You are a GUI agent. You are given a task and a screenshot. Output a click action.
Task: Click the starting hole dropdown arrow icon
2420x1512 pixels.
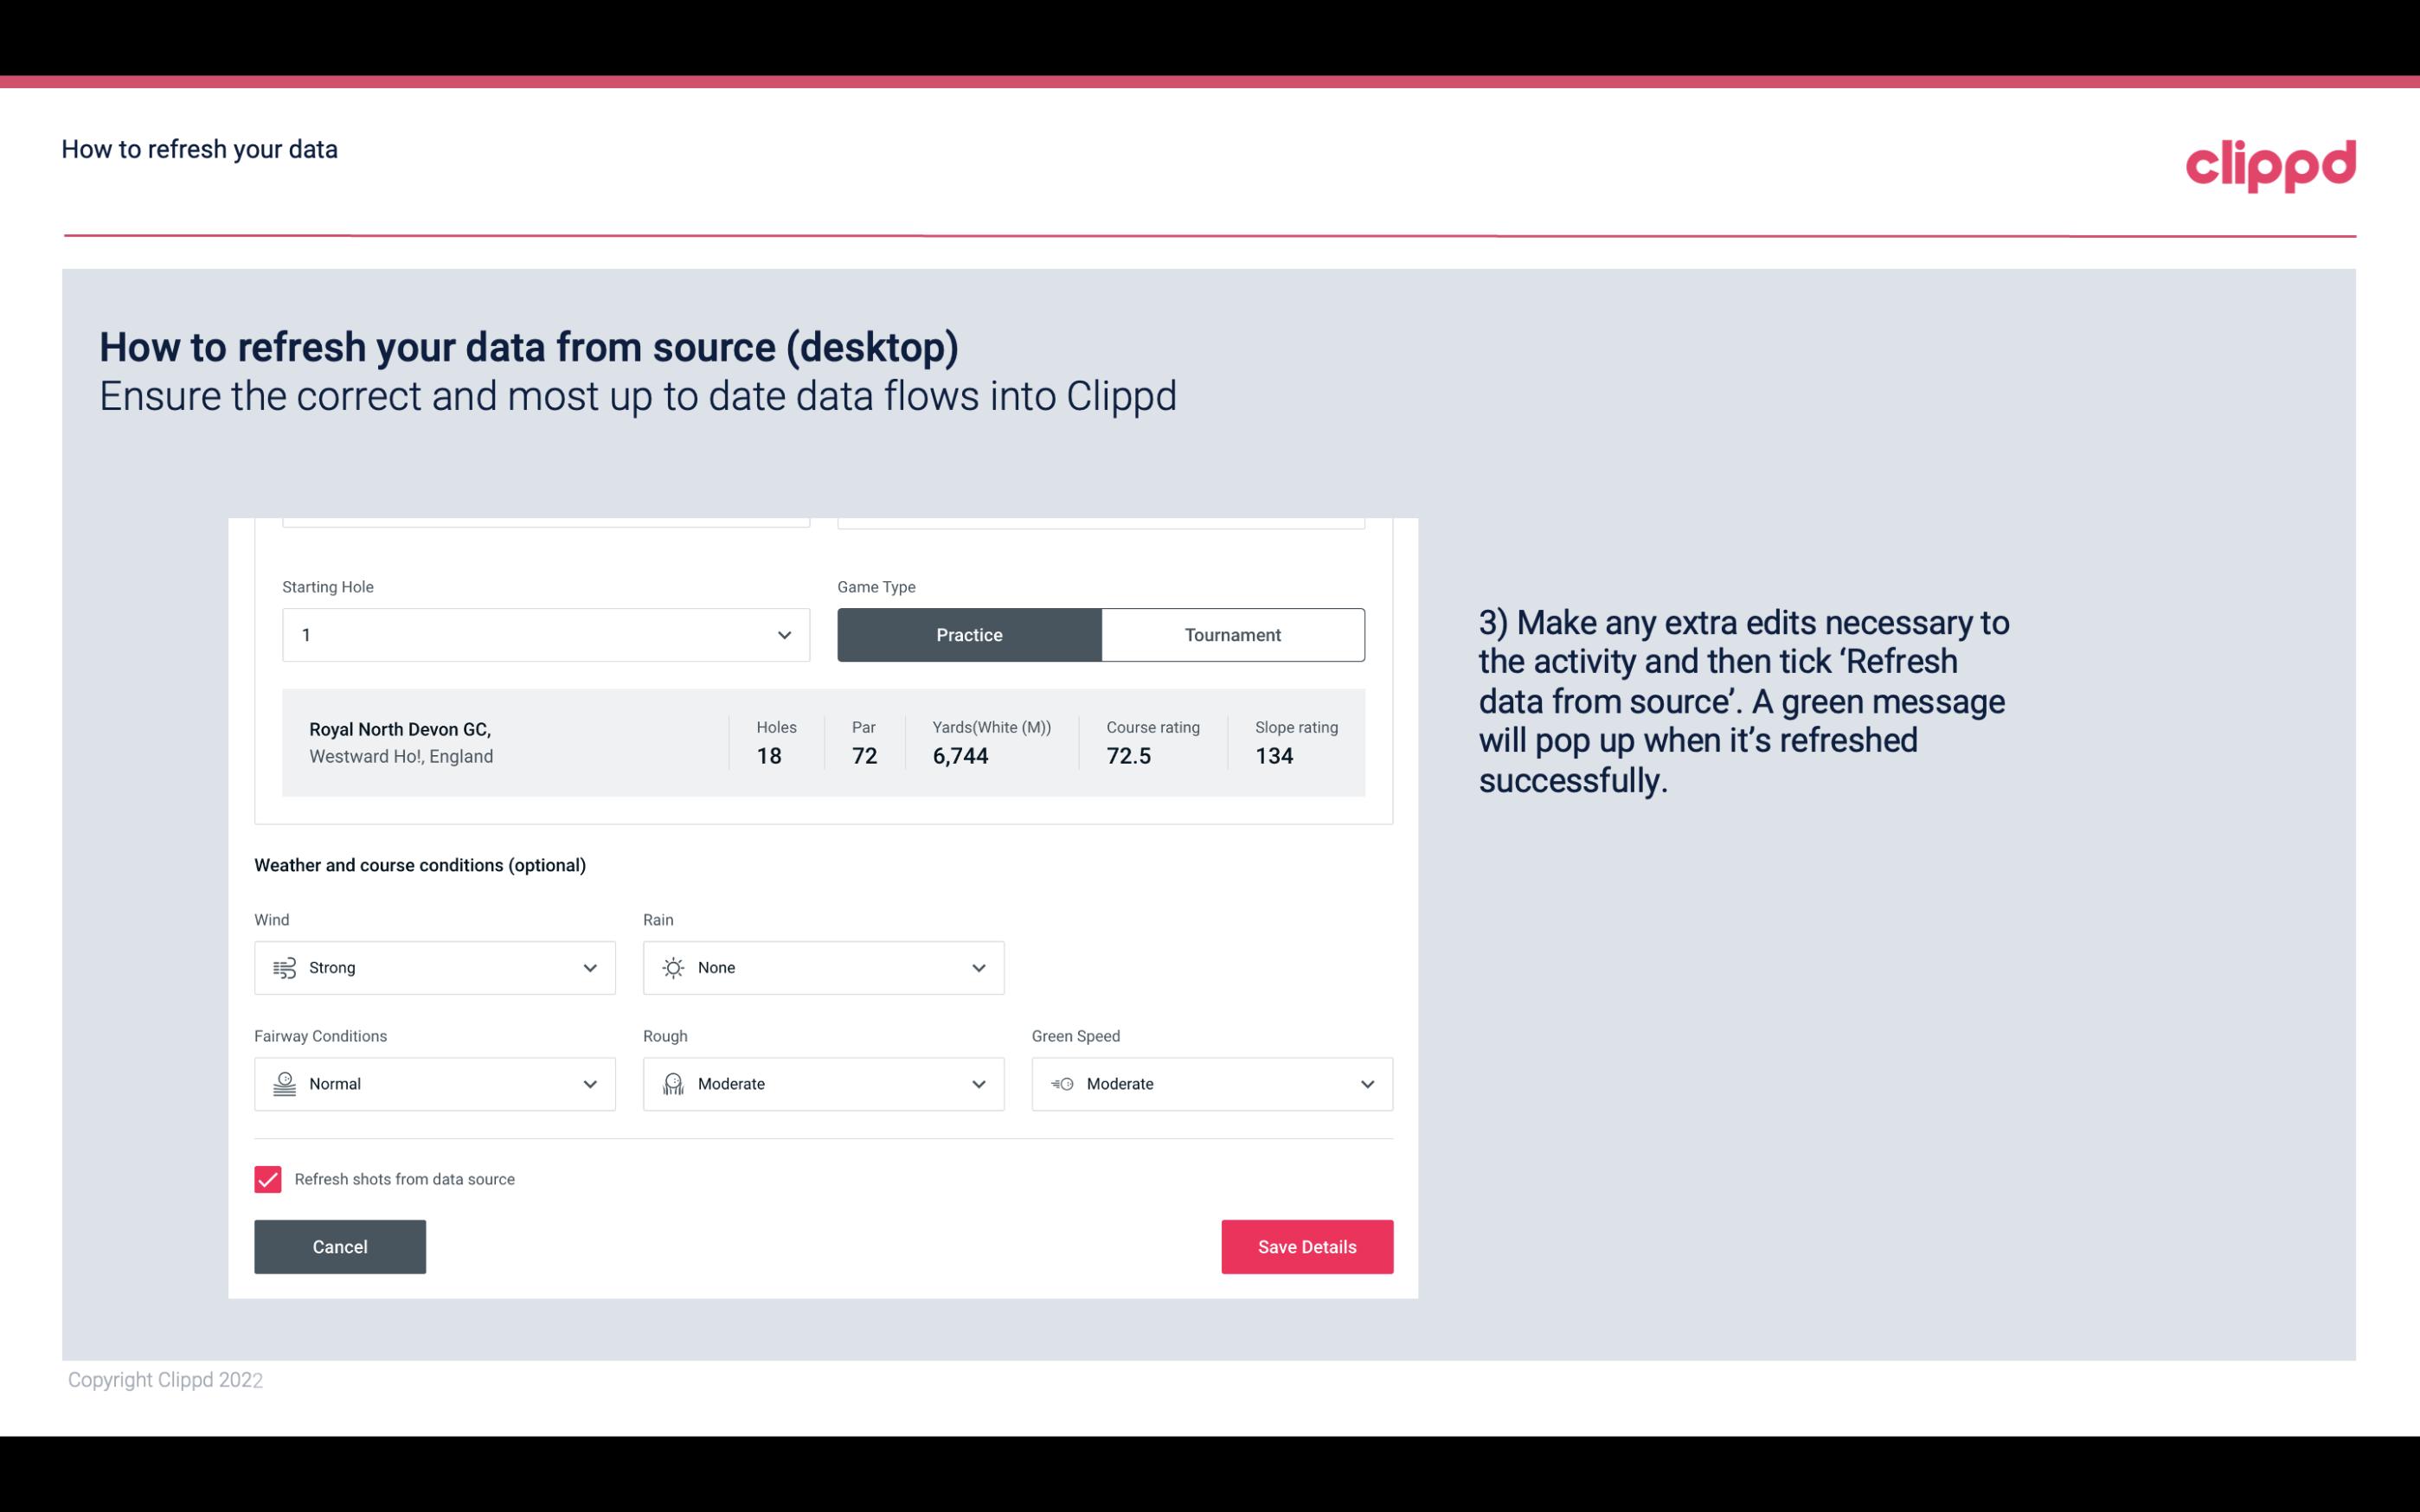(784, 634)
